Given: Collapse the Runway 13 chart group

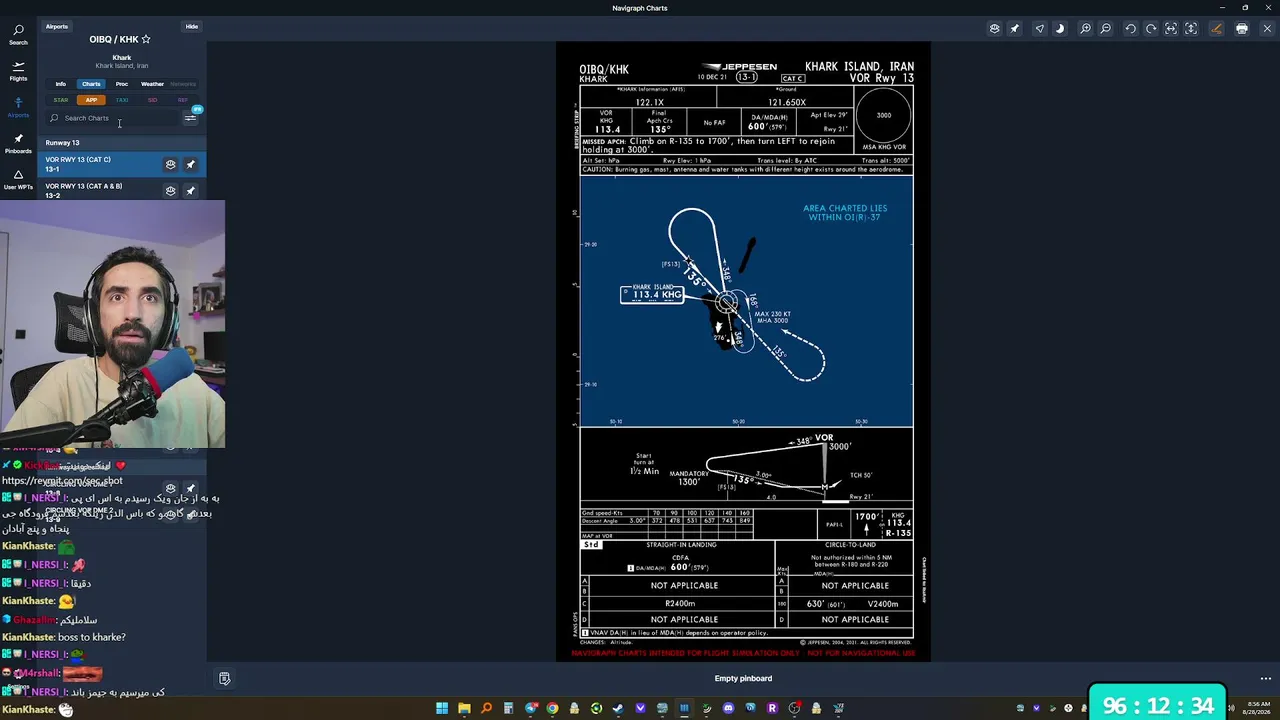Looking at the screenshot, I should [x=122, y=143].
